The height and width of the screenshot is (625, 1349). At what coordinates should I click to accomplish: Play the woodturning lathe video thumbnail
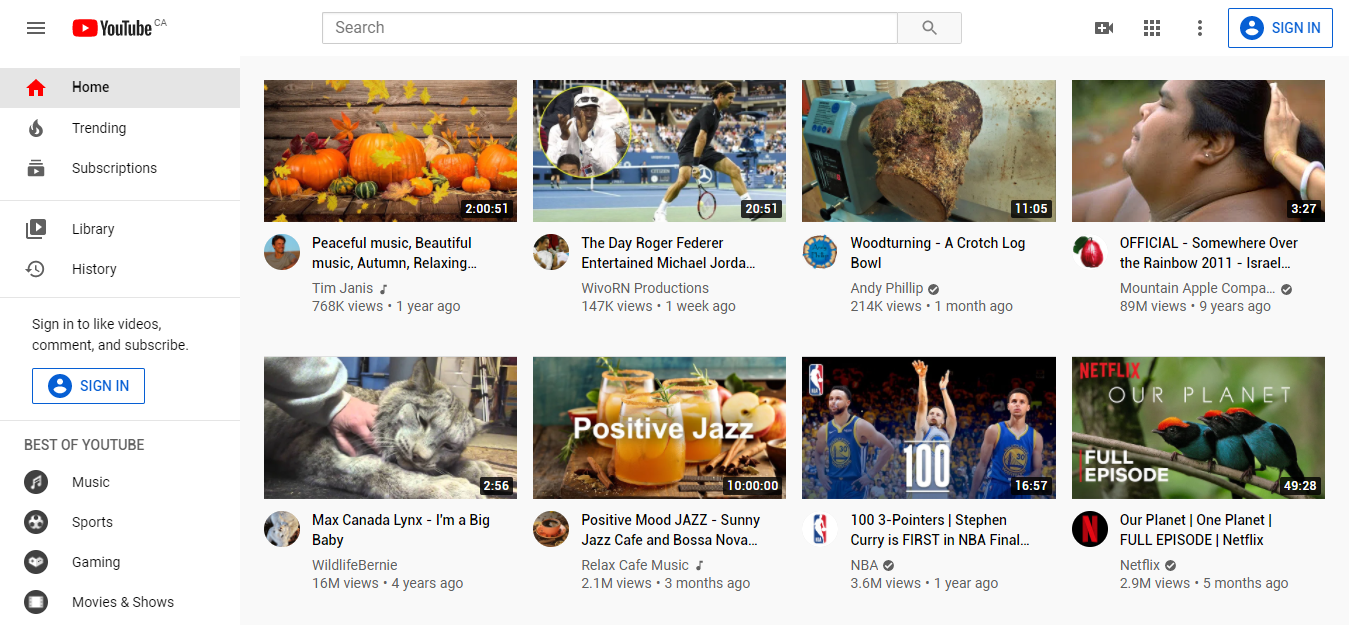point(929,151)
